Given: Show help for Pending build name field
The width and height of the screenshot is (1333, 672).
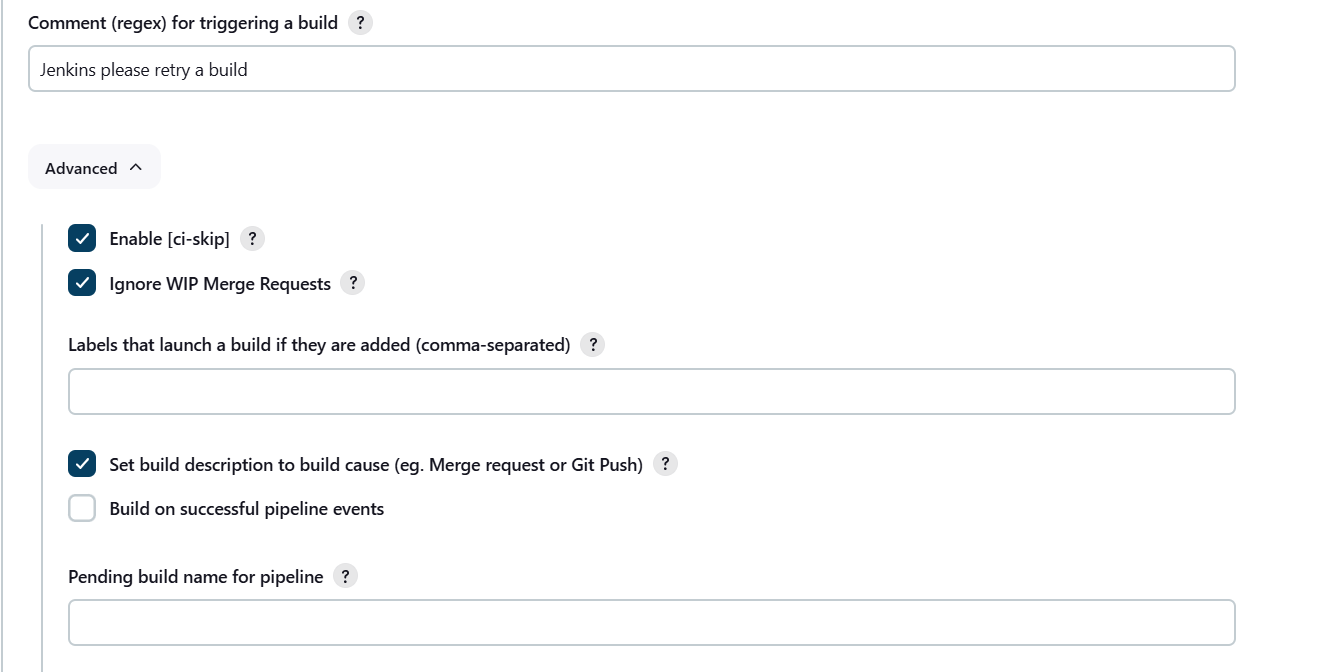Looking at the screenshot, I should point(345,577).
